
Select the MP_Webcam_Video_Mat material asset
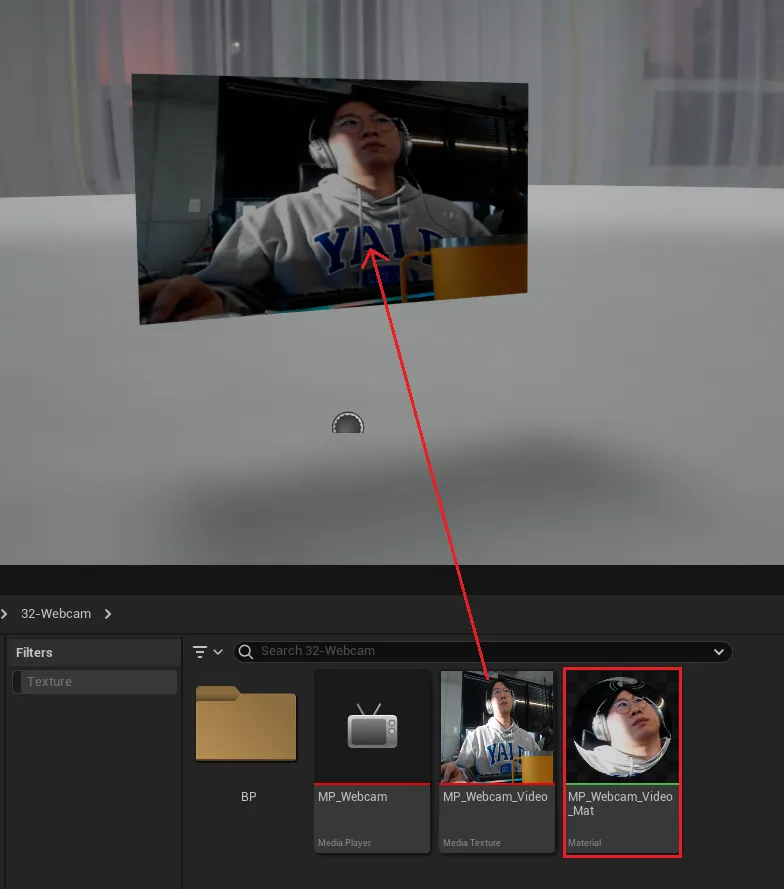tap(622, 762)
